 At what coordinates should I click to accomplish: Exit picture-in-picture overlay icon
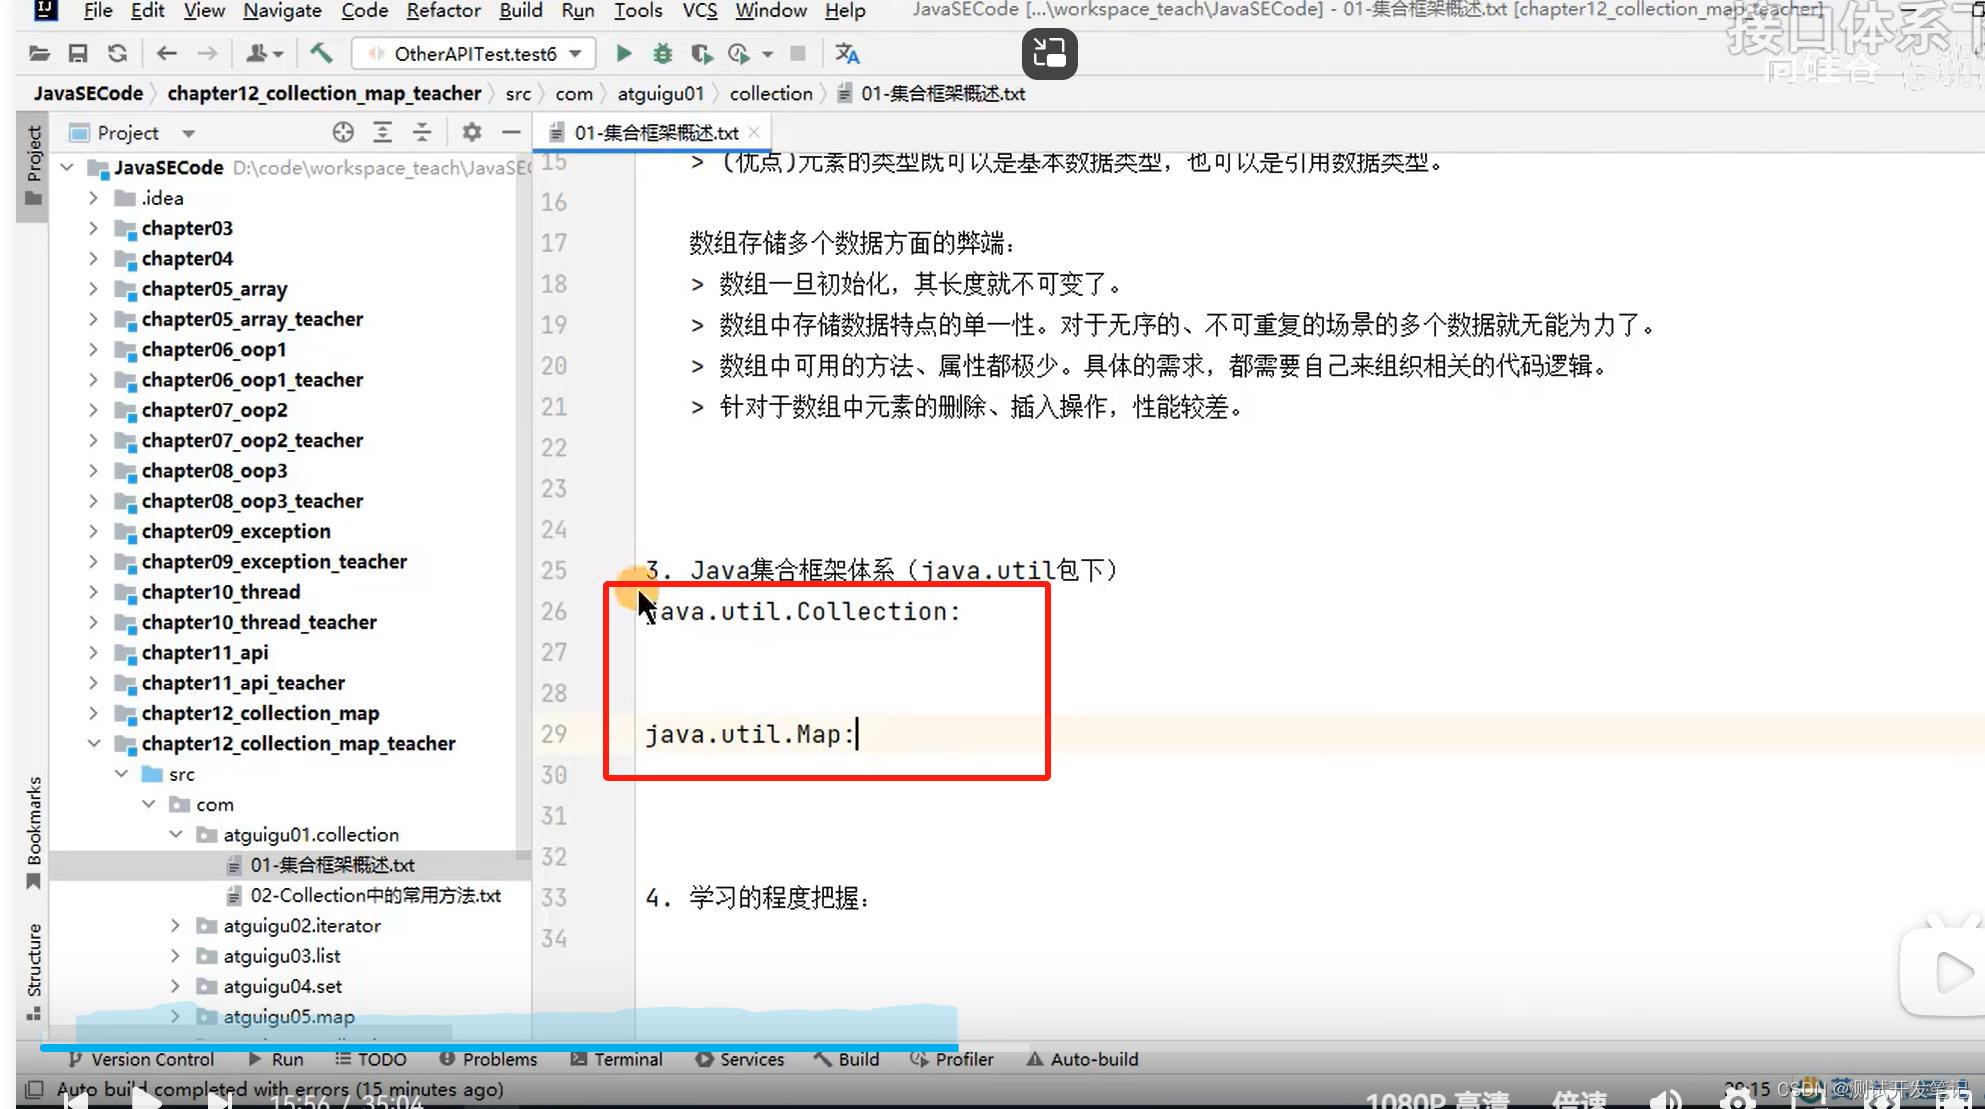[1049, 53]
